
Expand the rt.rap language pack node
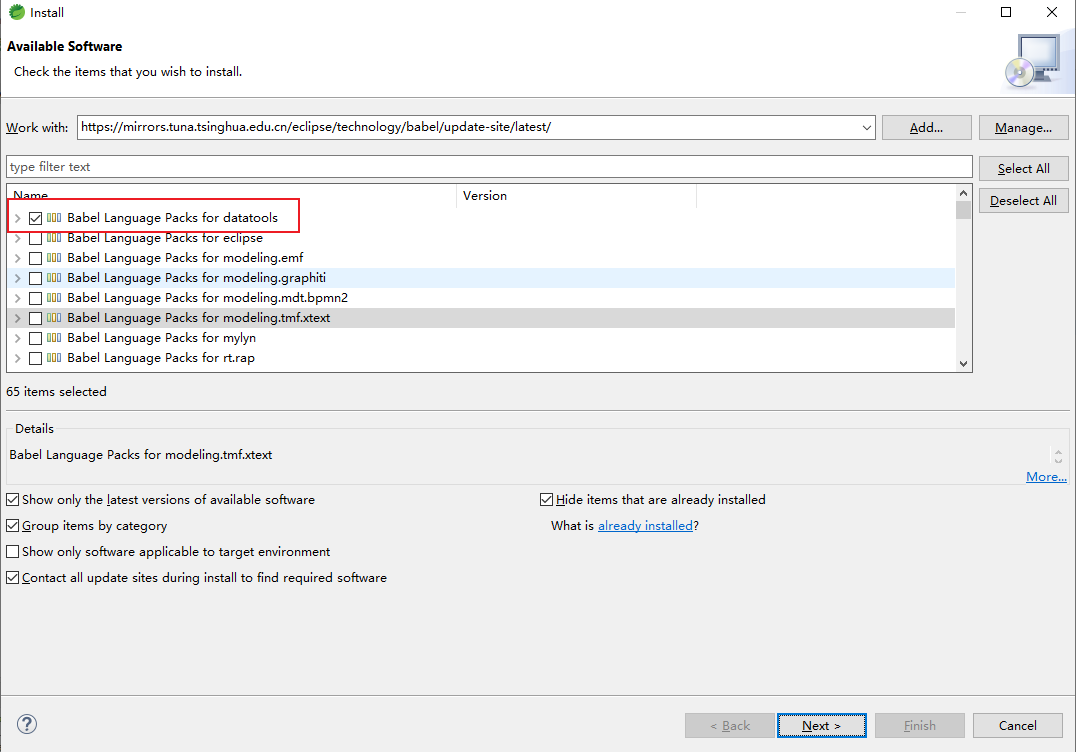click(x=18, y=357)
